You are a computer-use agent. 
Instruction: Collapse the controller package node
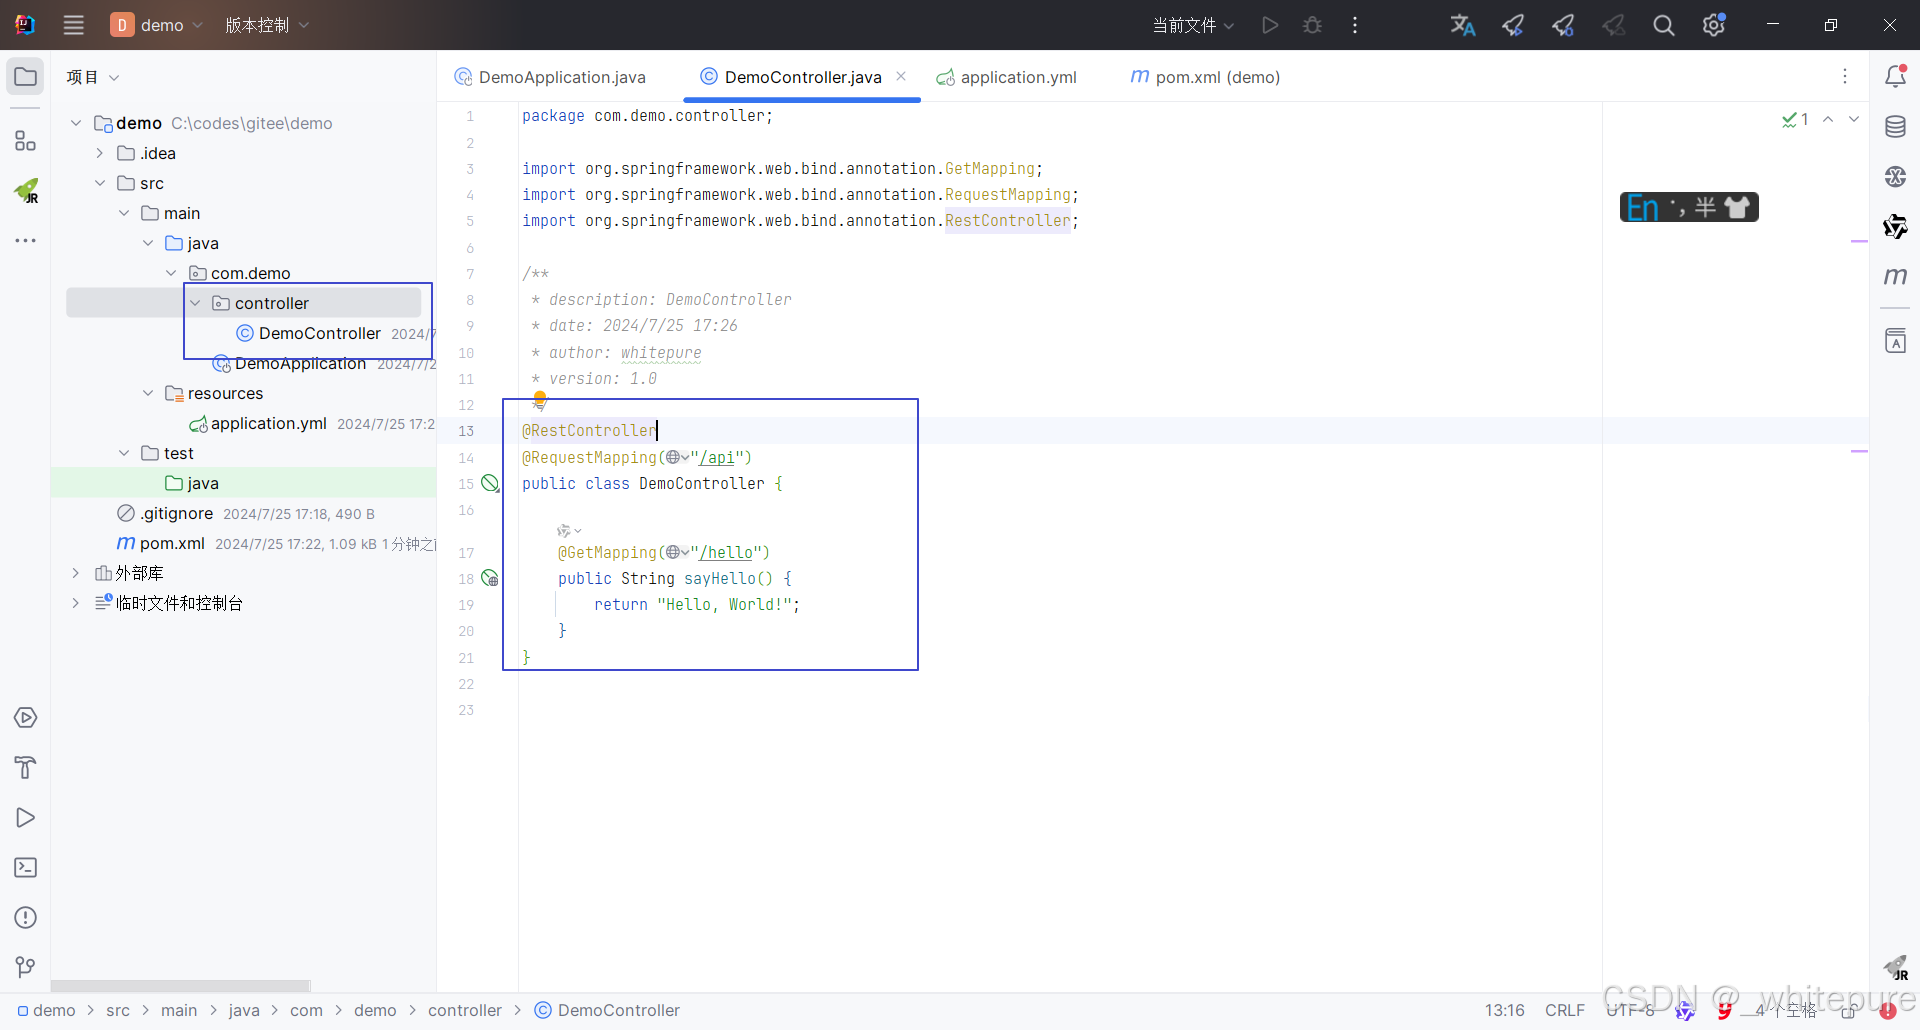coord(196,303)
